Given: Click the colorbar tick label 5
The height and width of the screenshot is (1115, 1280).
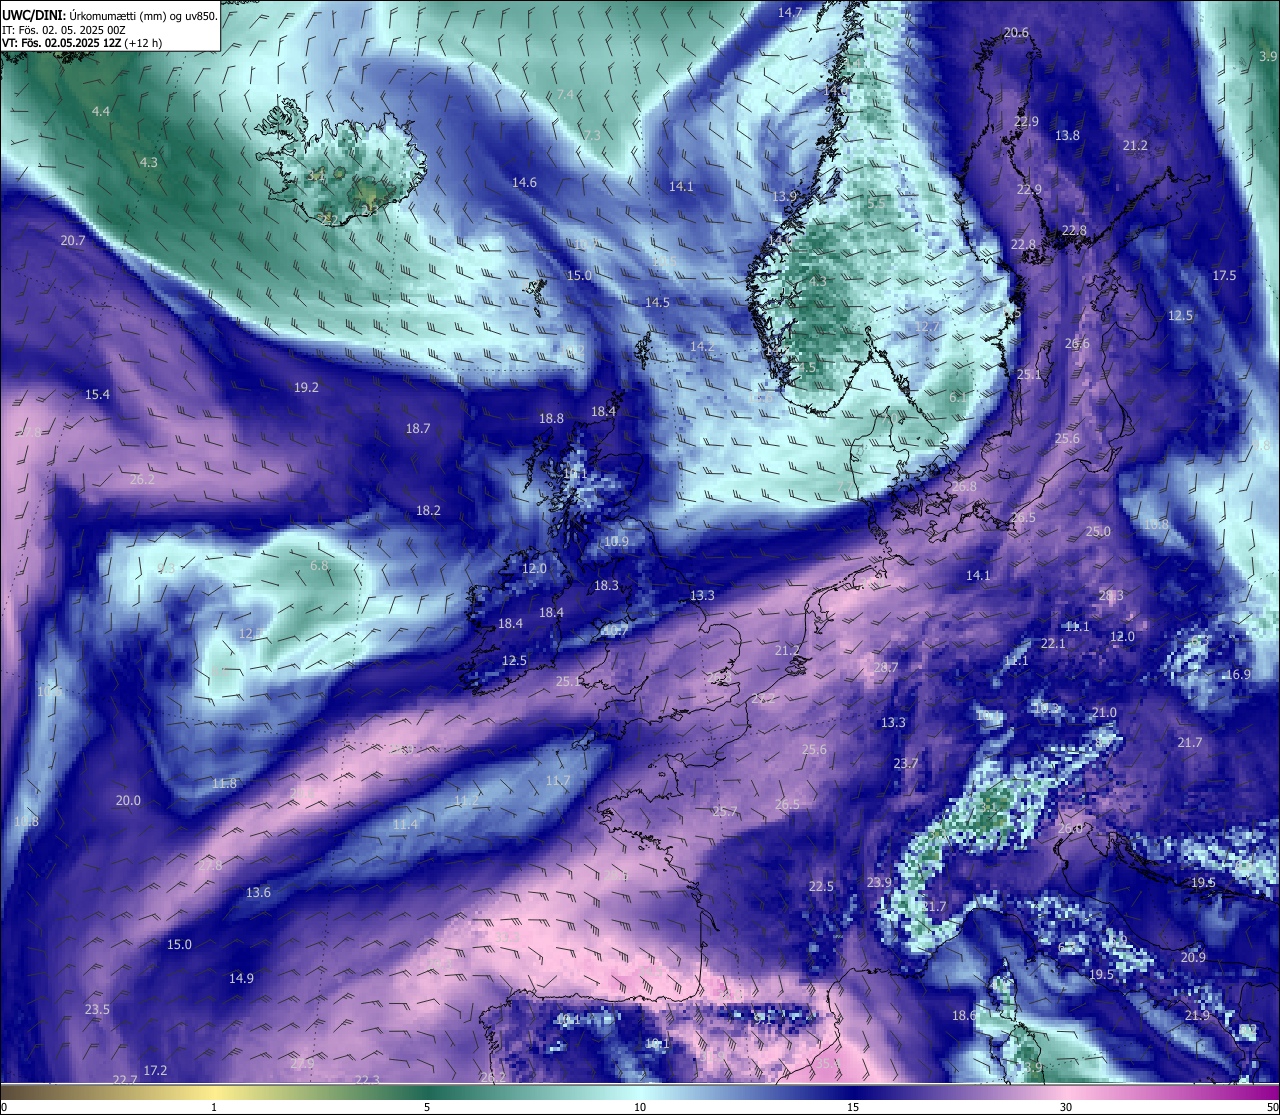Looking at the screenshot, I should pos(427,1107).
